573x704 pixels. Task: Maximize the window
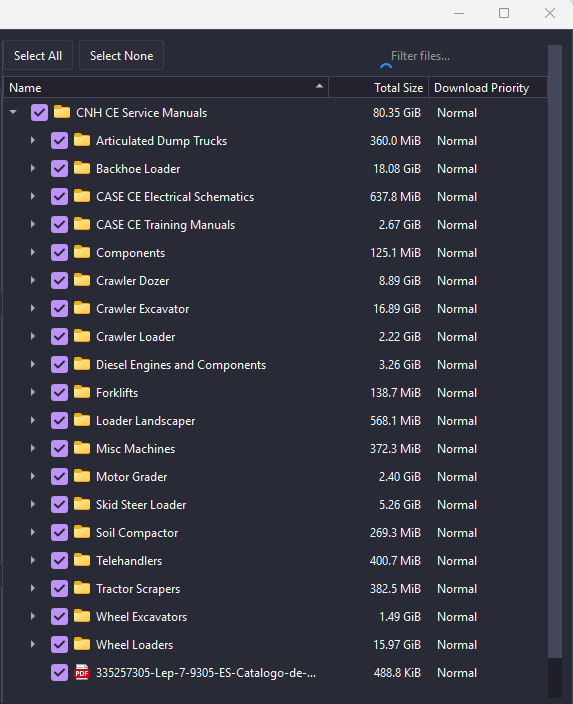coord(504,13)
